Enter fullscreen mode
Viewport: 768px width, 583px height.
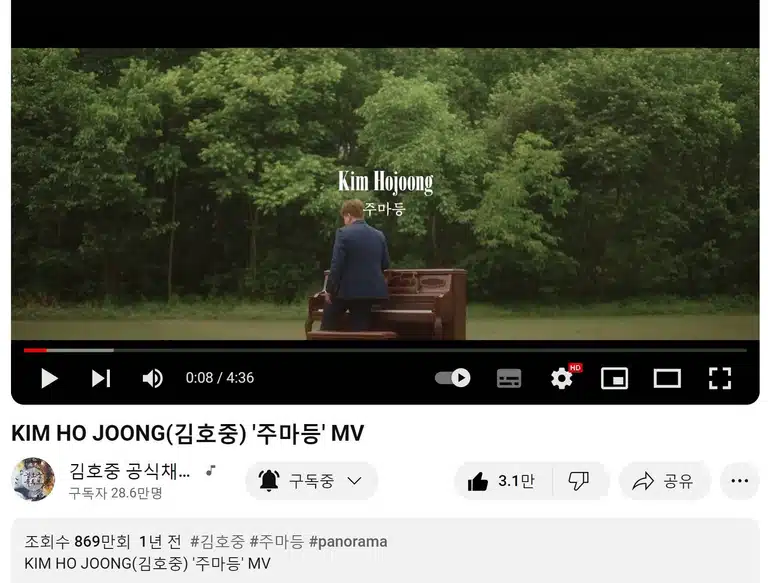[720, 378]
